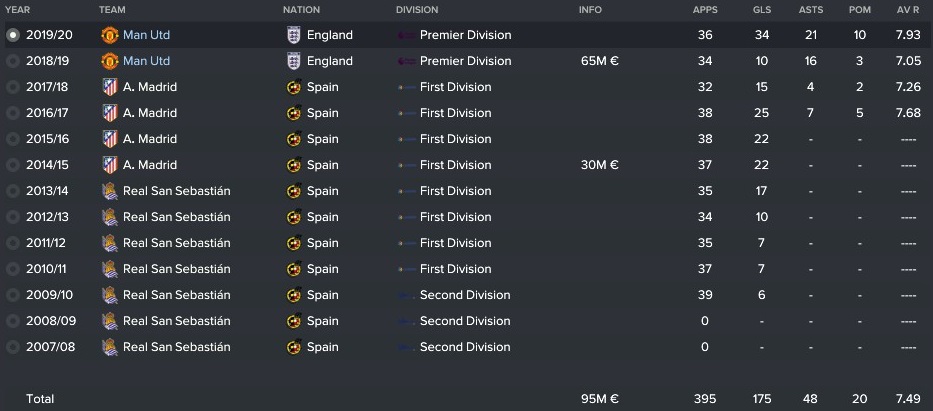This screenshot has height=411, width=933.
Task: Select the 2018/19 season radio button
Action: pyautogui.click(x=12, y=61)
